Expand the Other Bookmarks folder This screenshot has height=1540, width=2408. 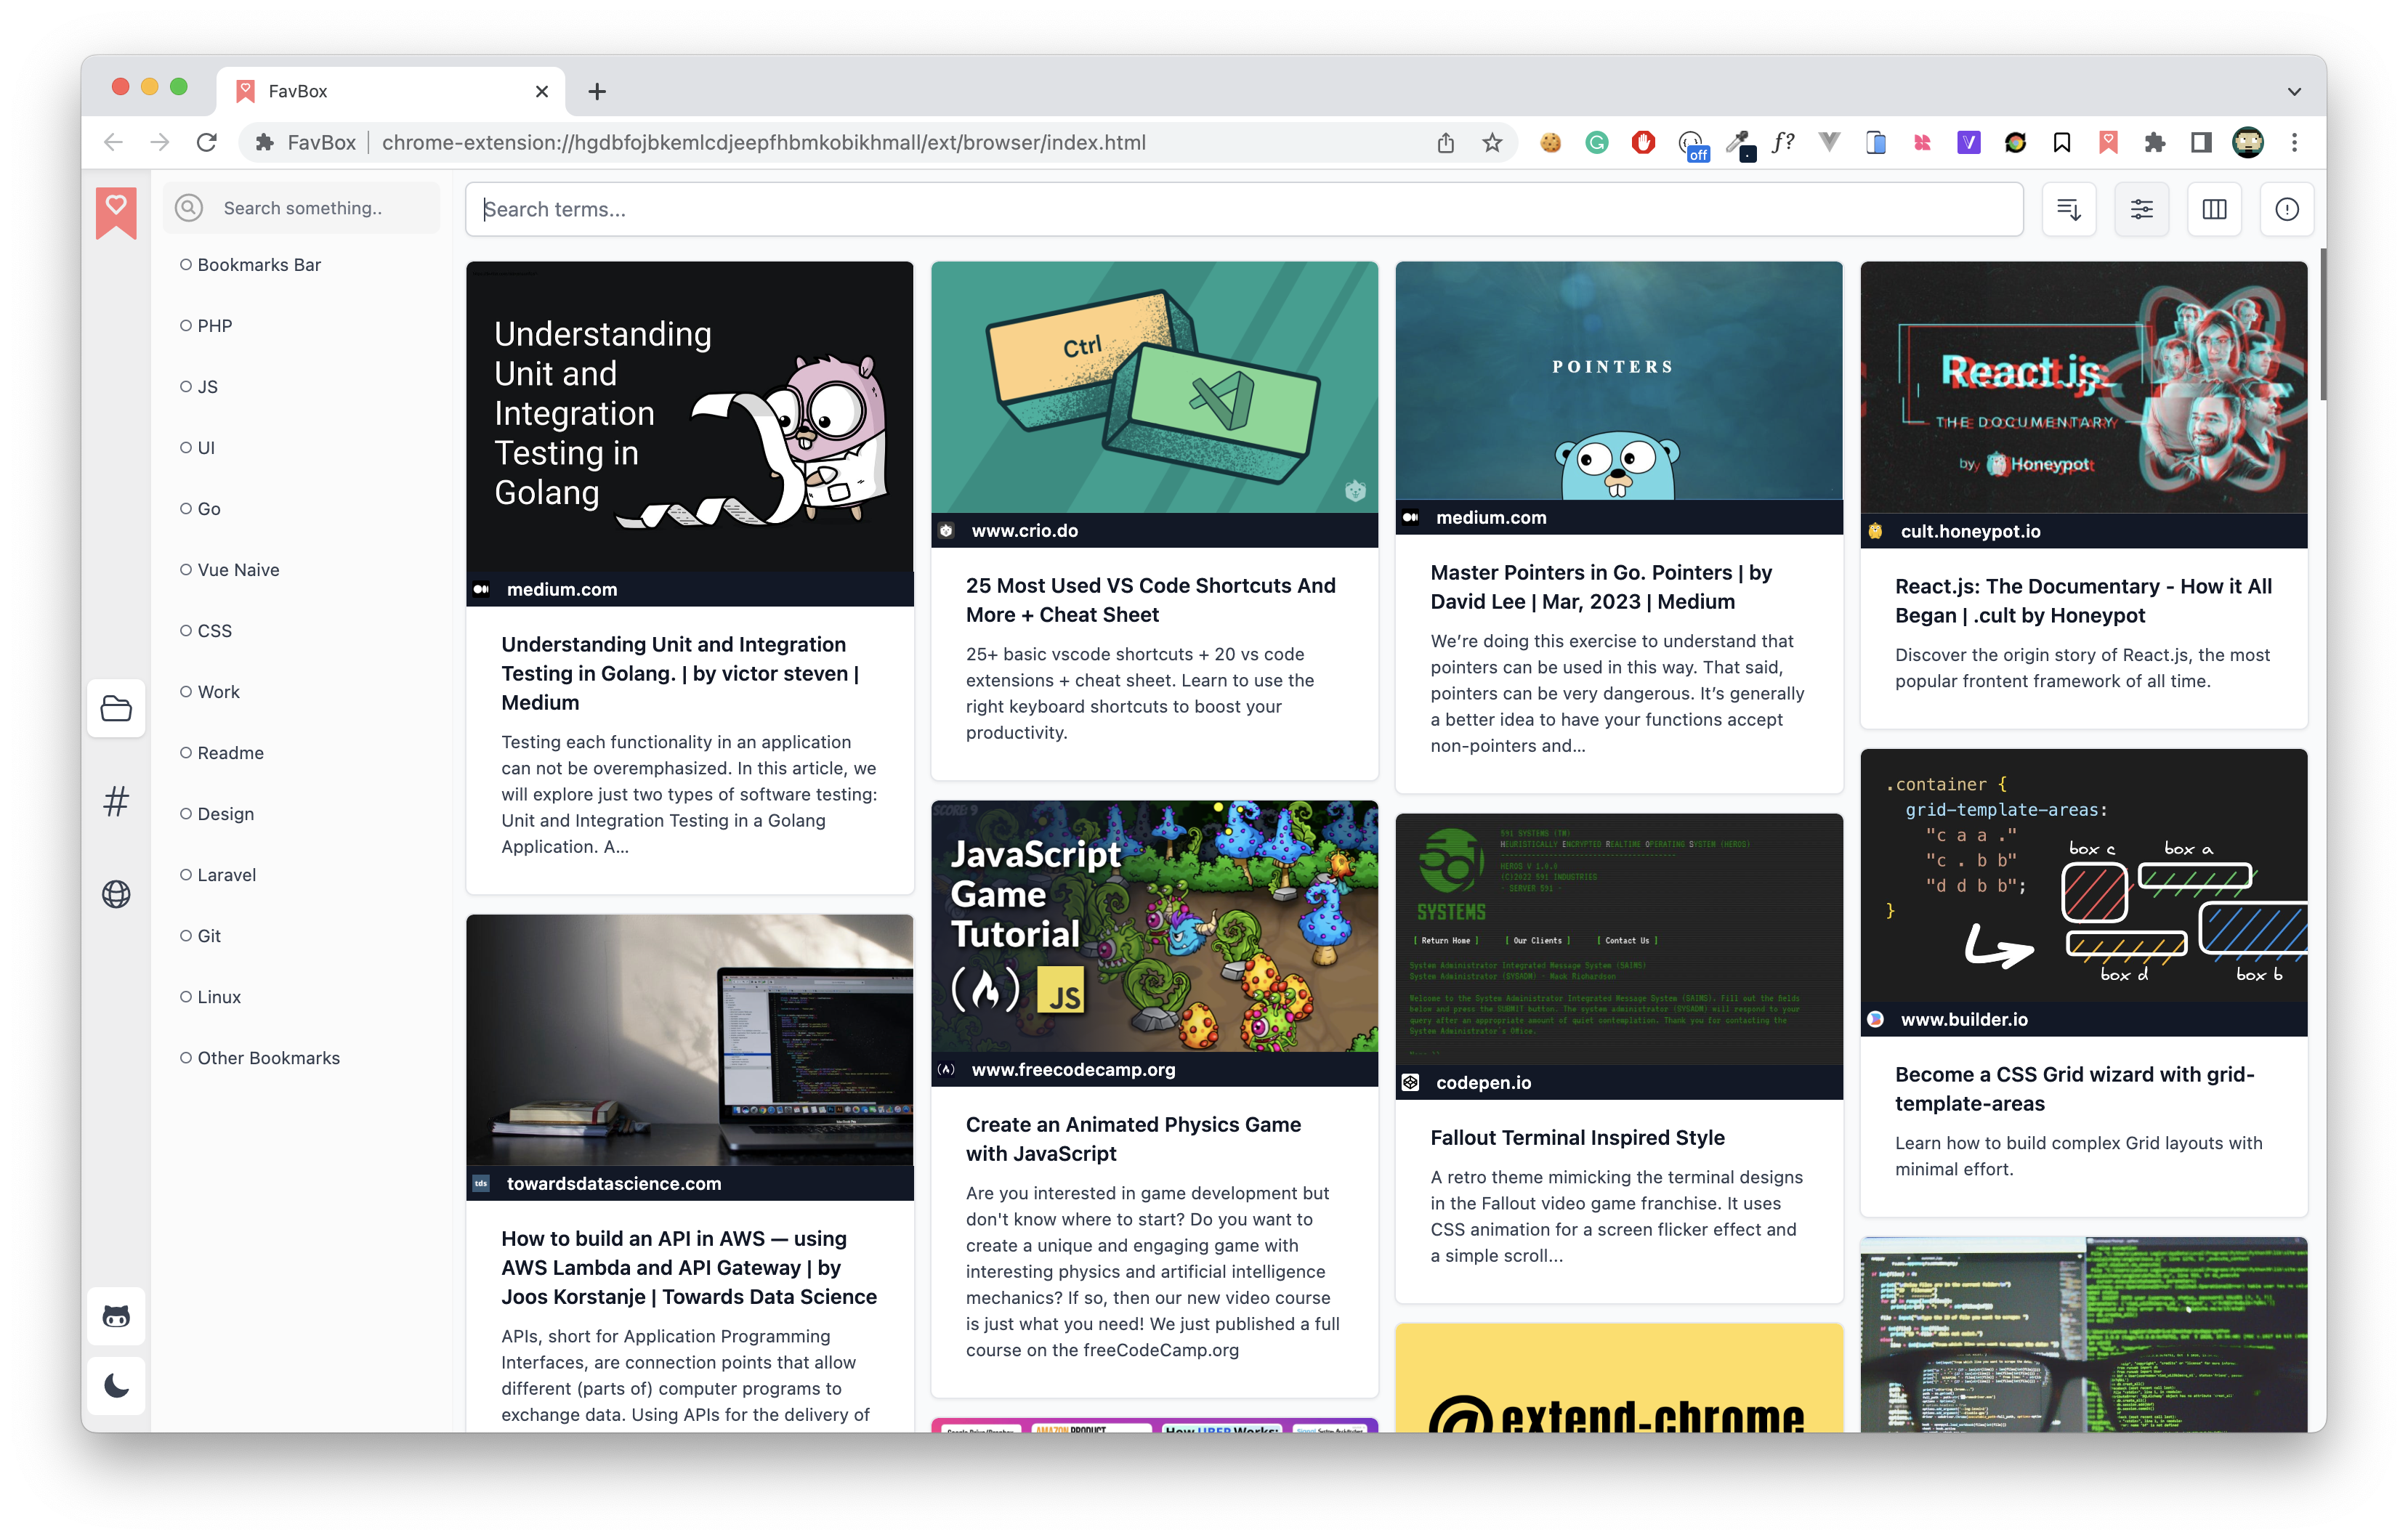(268, 1058)
